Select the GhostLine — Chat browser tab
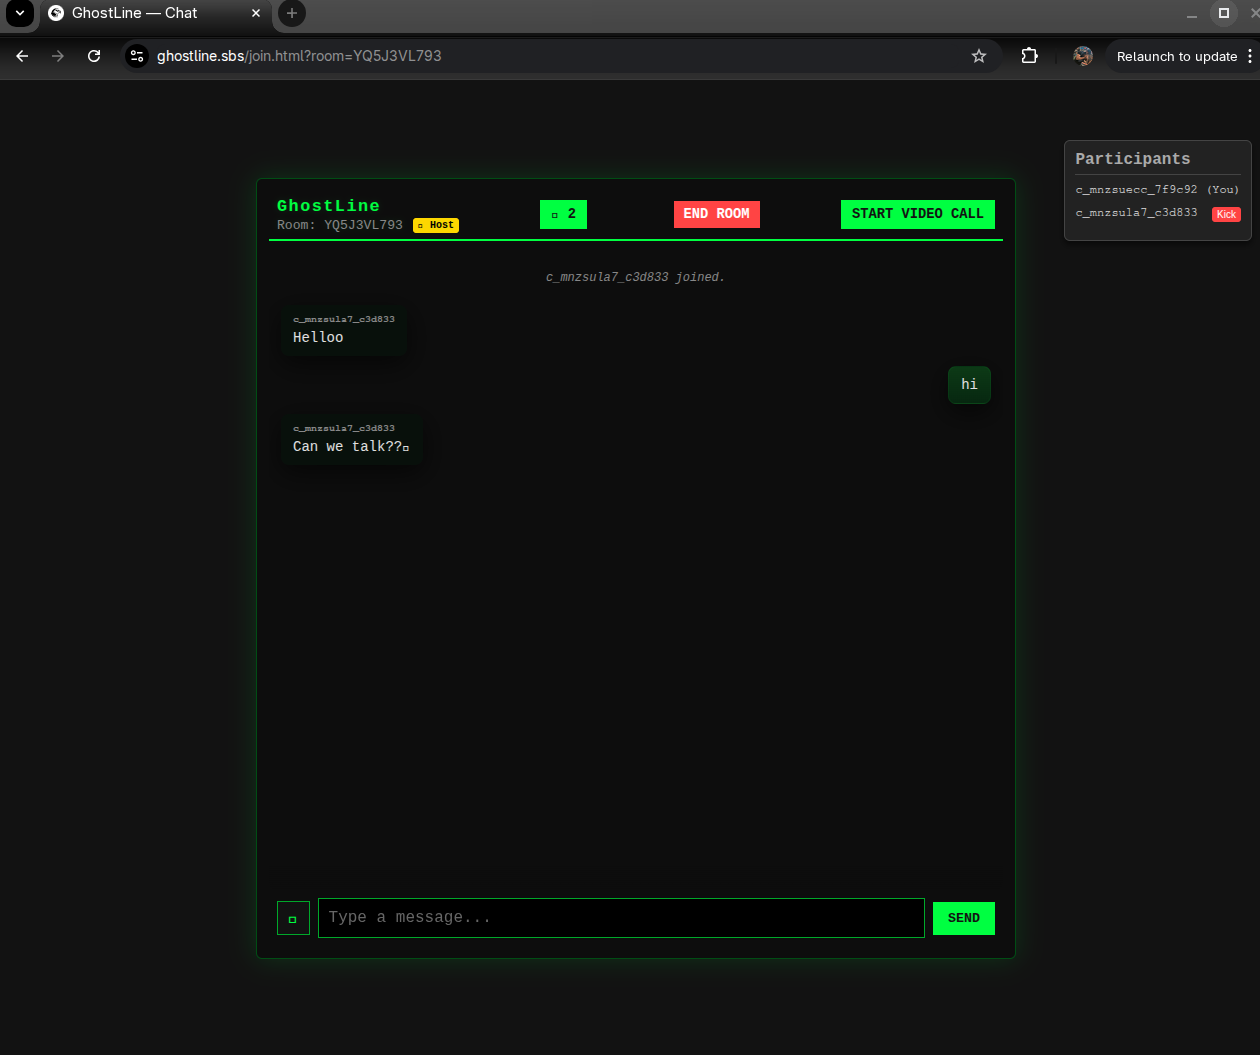Viewport: 1260px width, 1055px height. pyautogui.click(x=155, y=14)
